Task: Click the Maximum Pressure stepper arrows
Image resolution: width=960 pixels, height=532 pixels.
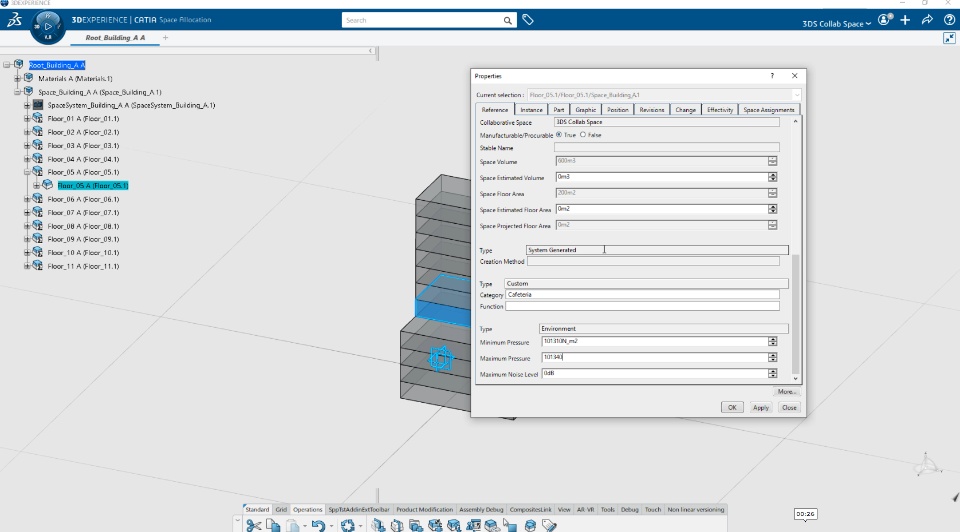Action: click(x=773, y=358)
